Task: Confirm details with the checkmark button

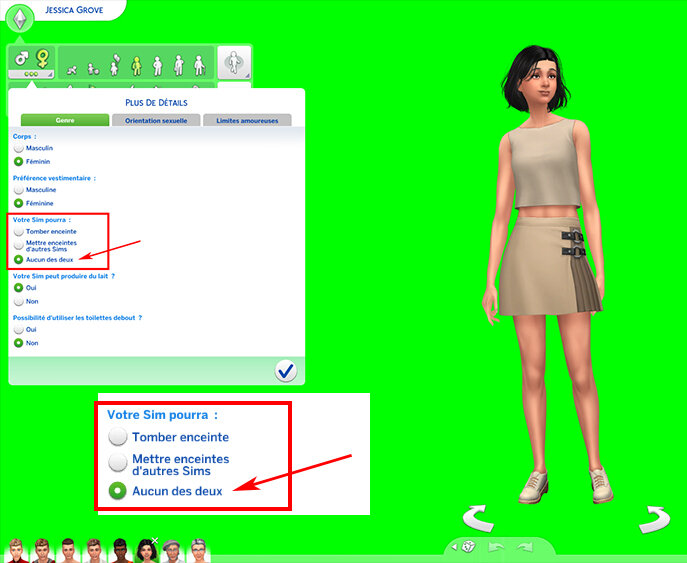Action: click(x=286, y=371)
